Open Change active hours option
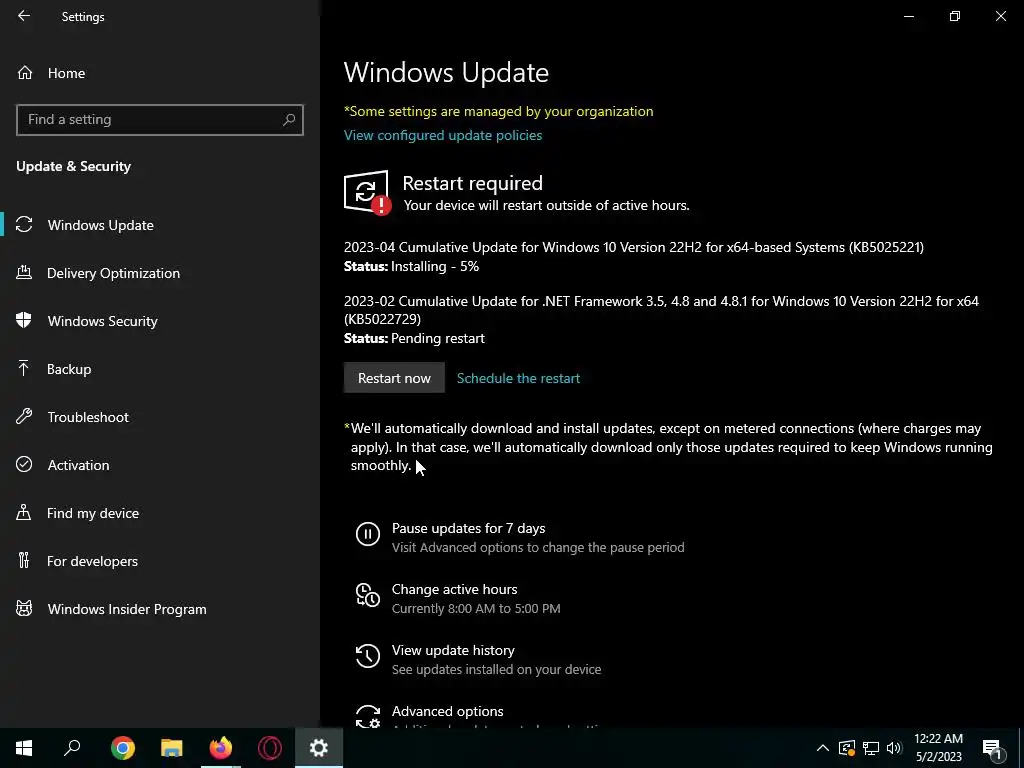1024x768 pixels. [455, 589]
